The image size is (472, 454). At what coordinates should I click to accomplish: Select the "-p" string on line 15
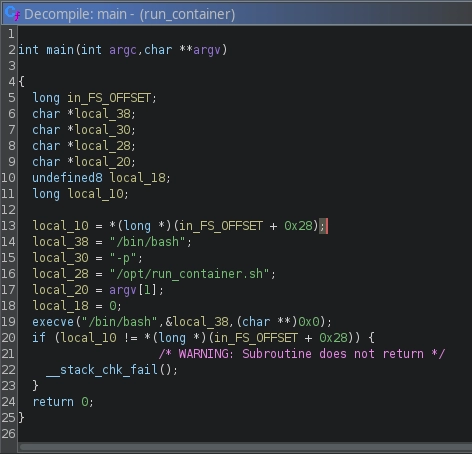[123, 258]
